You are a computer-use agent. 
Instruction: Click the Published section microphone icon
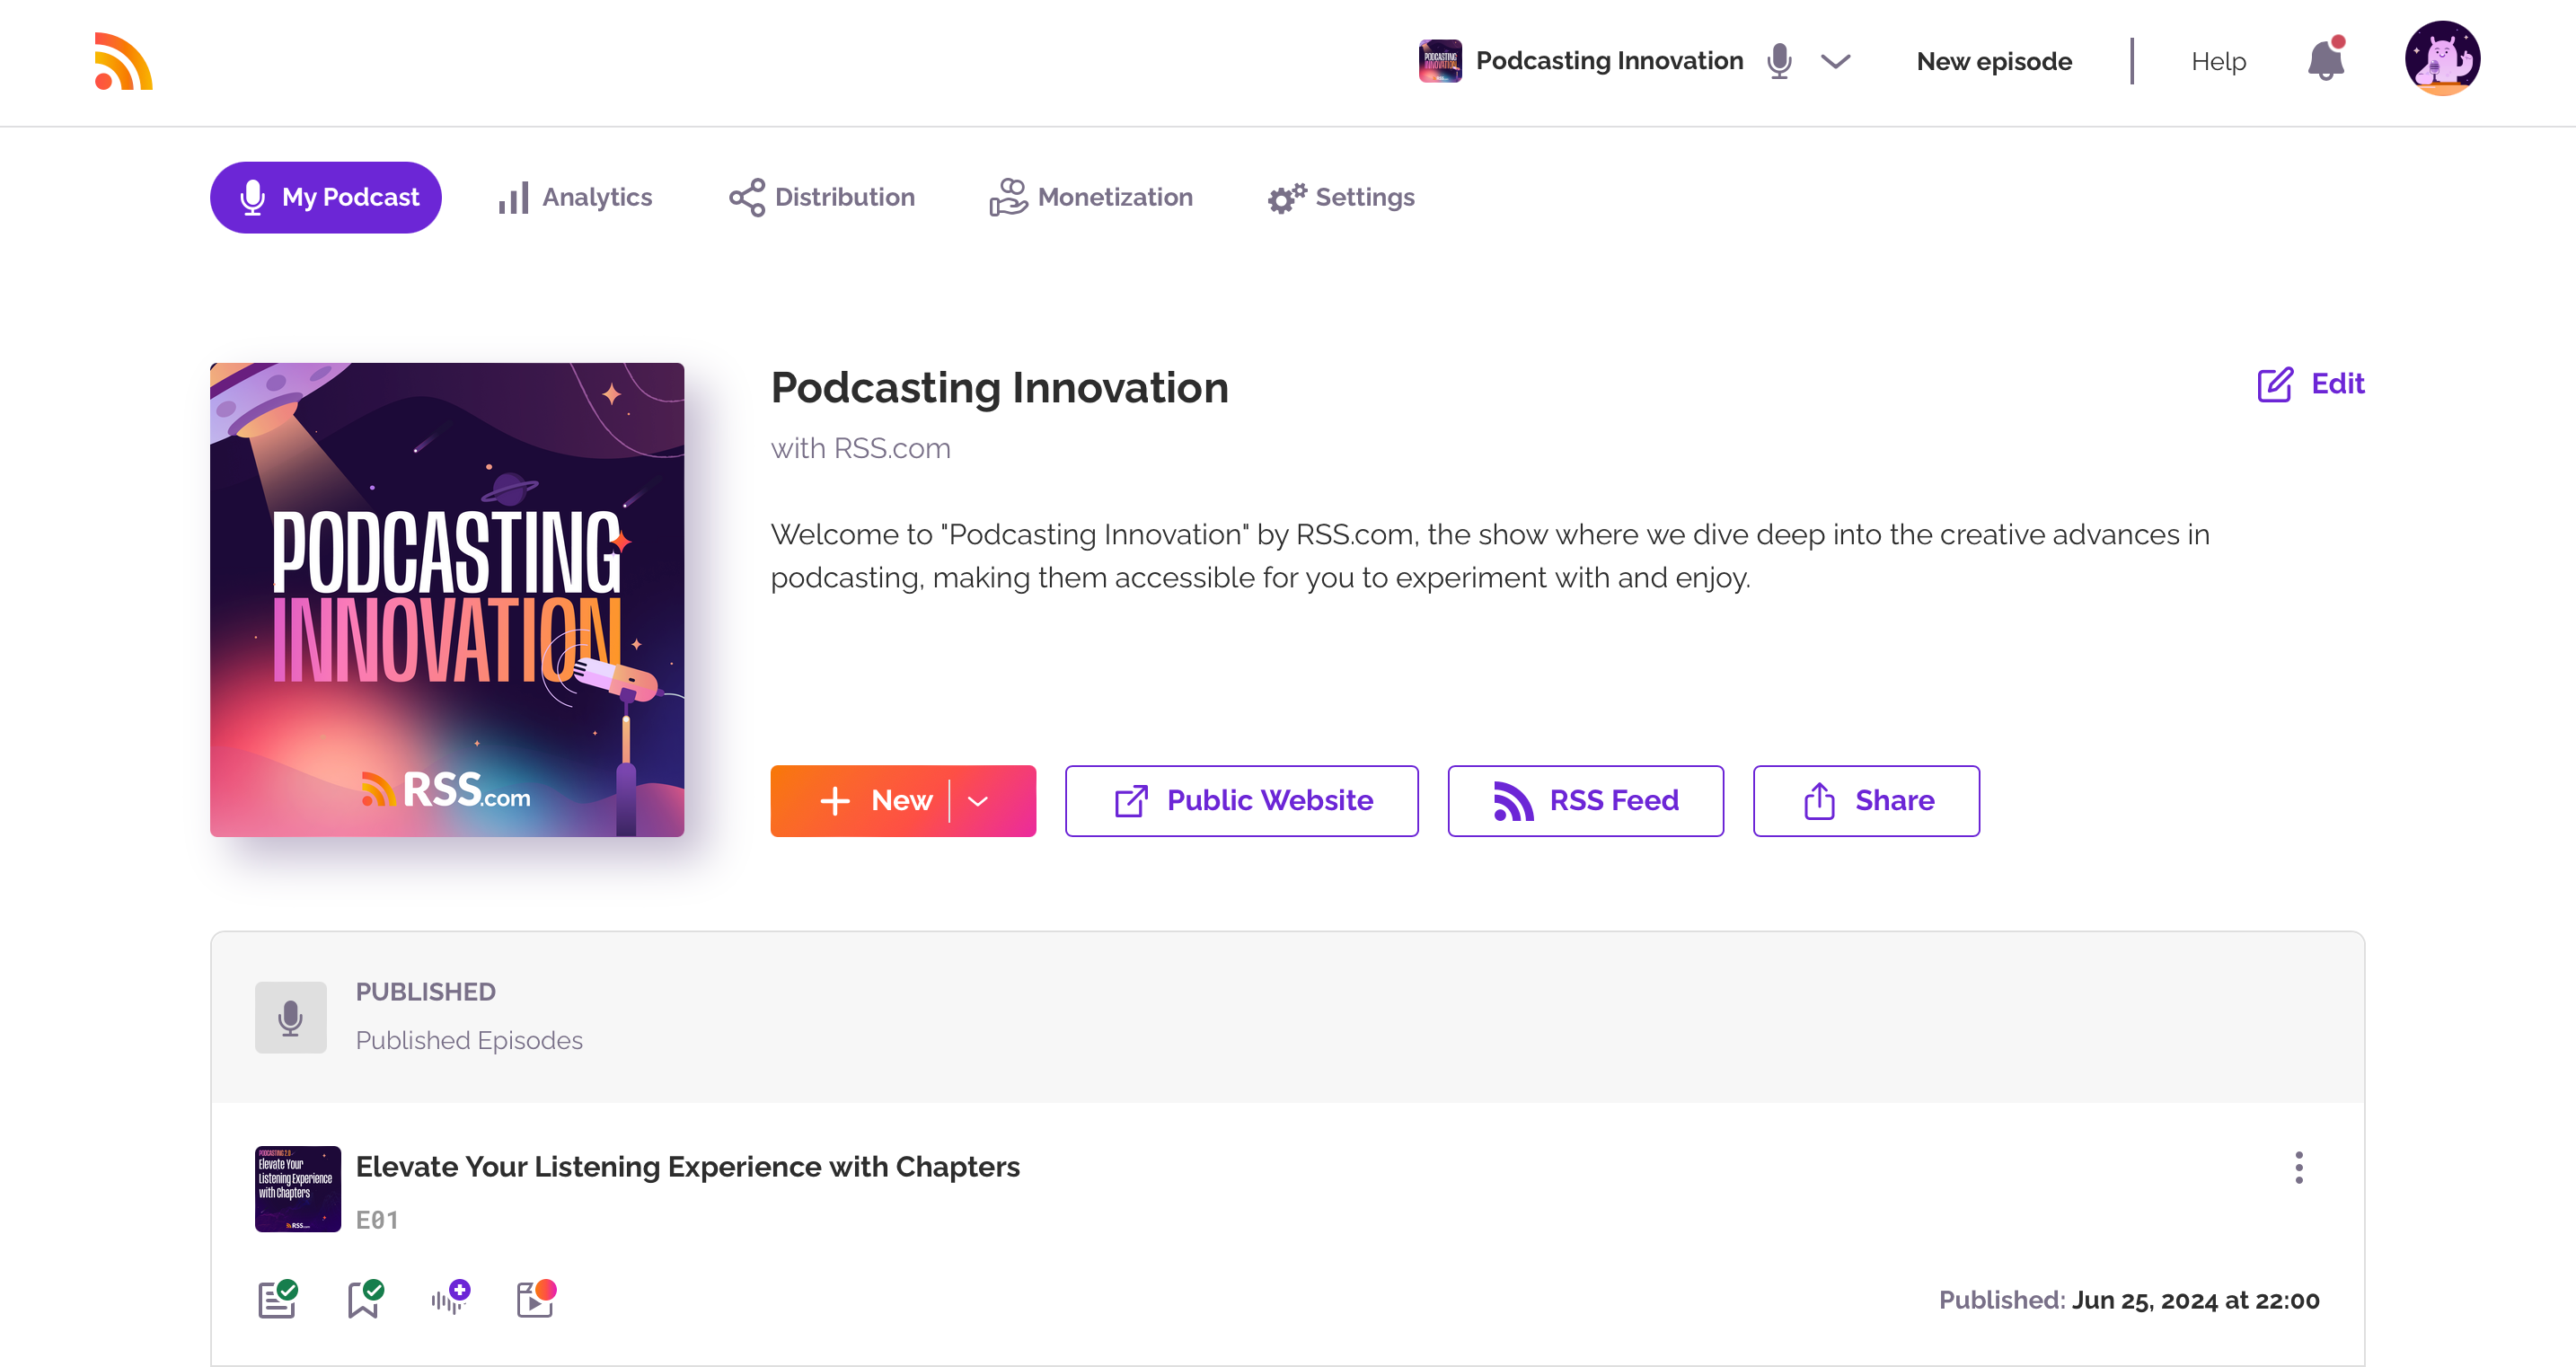coord(290,1017)
